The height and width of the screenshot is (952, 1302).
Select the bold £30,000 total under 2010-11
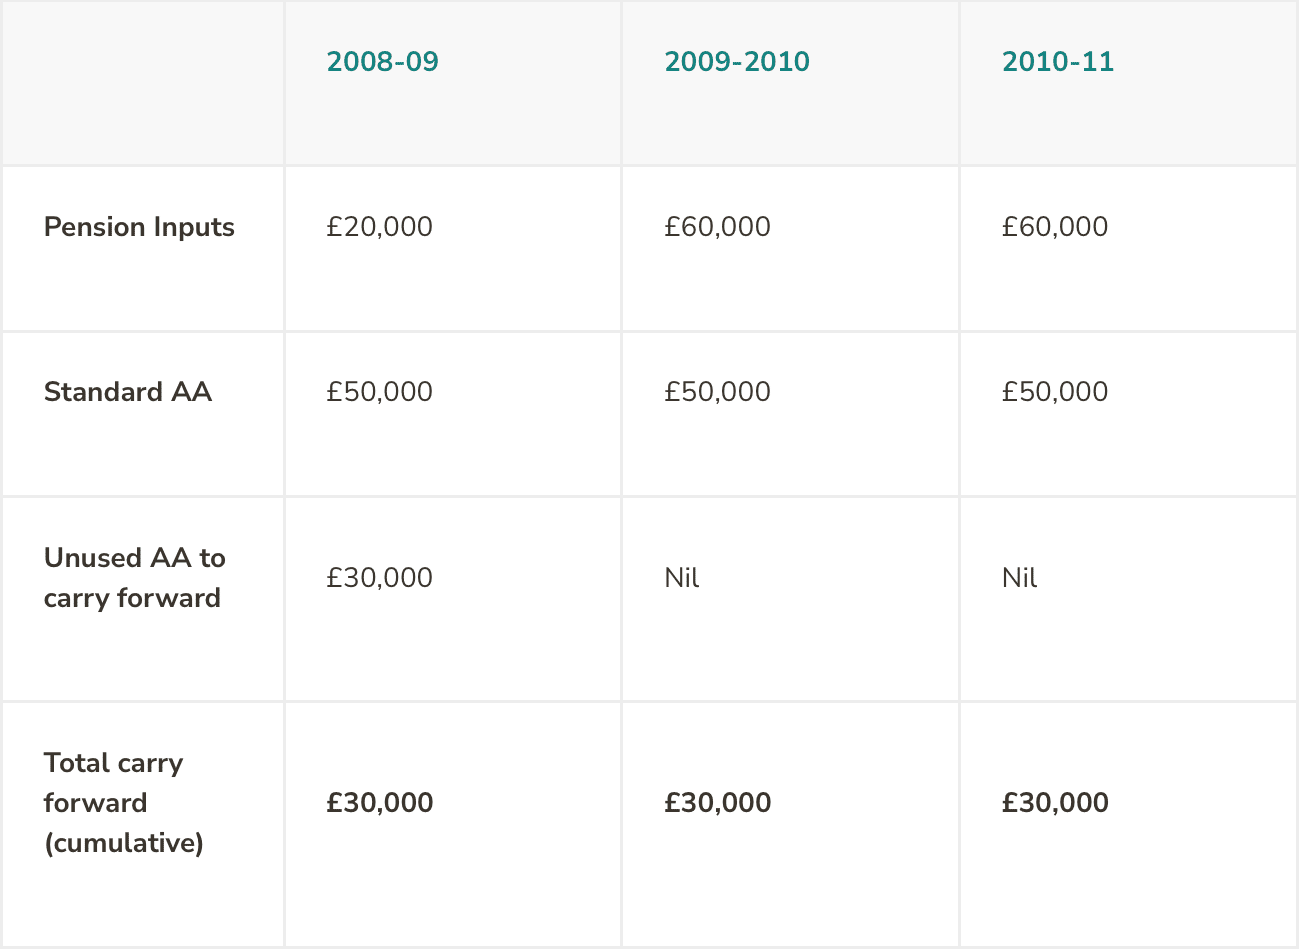(x=1055, y=803)
